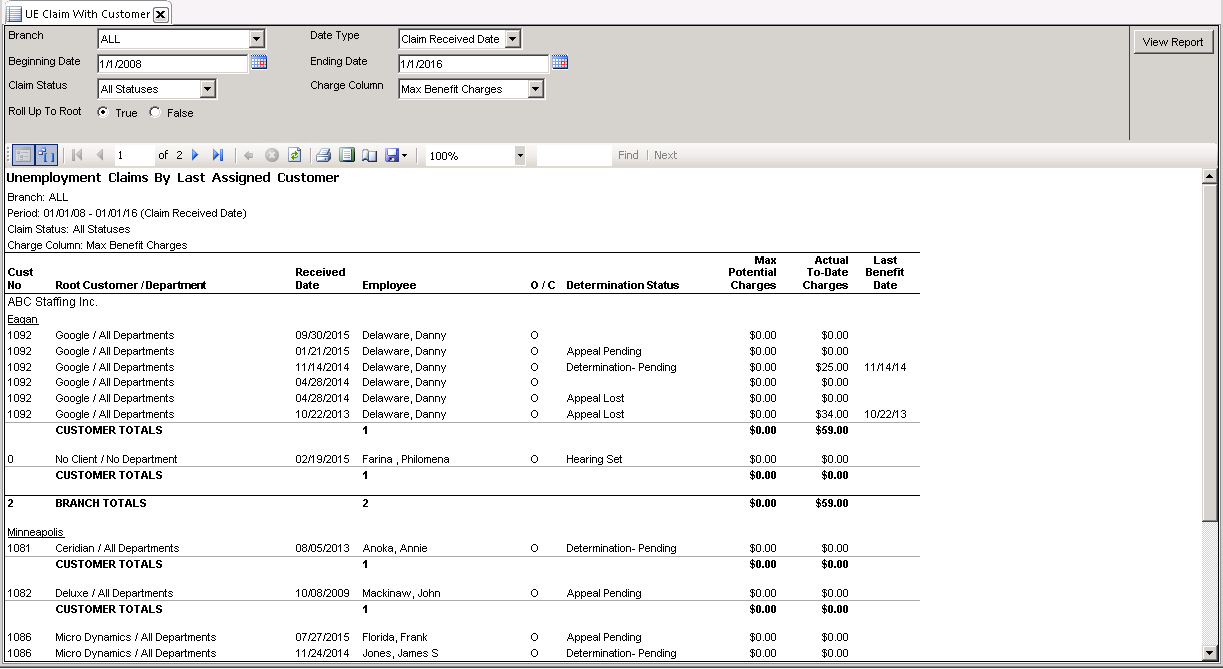Screen dimensions: 1223x669
Task: Open the page setup icon
Action: click(370, 155)
